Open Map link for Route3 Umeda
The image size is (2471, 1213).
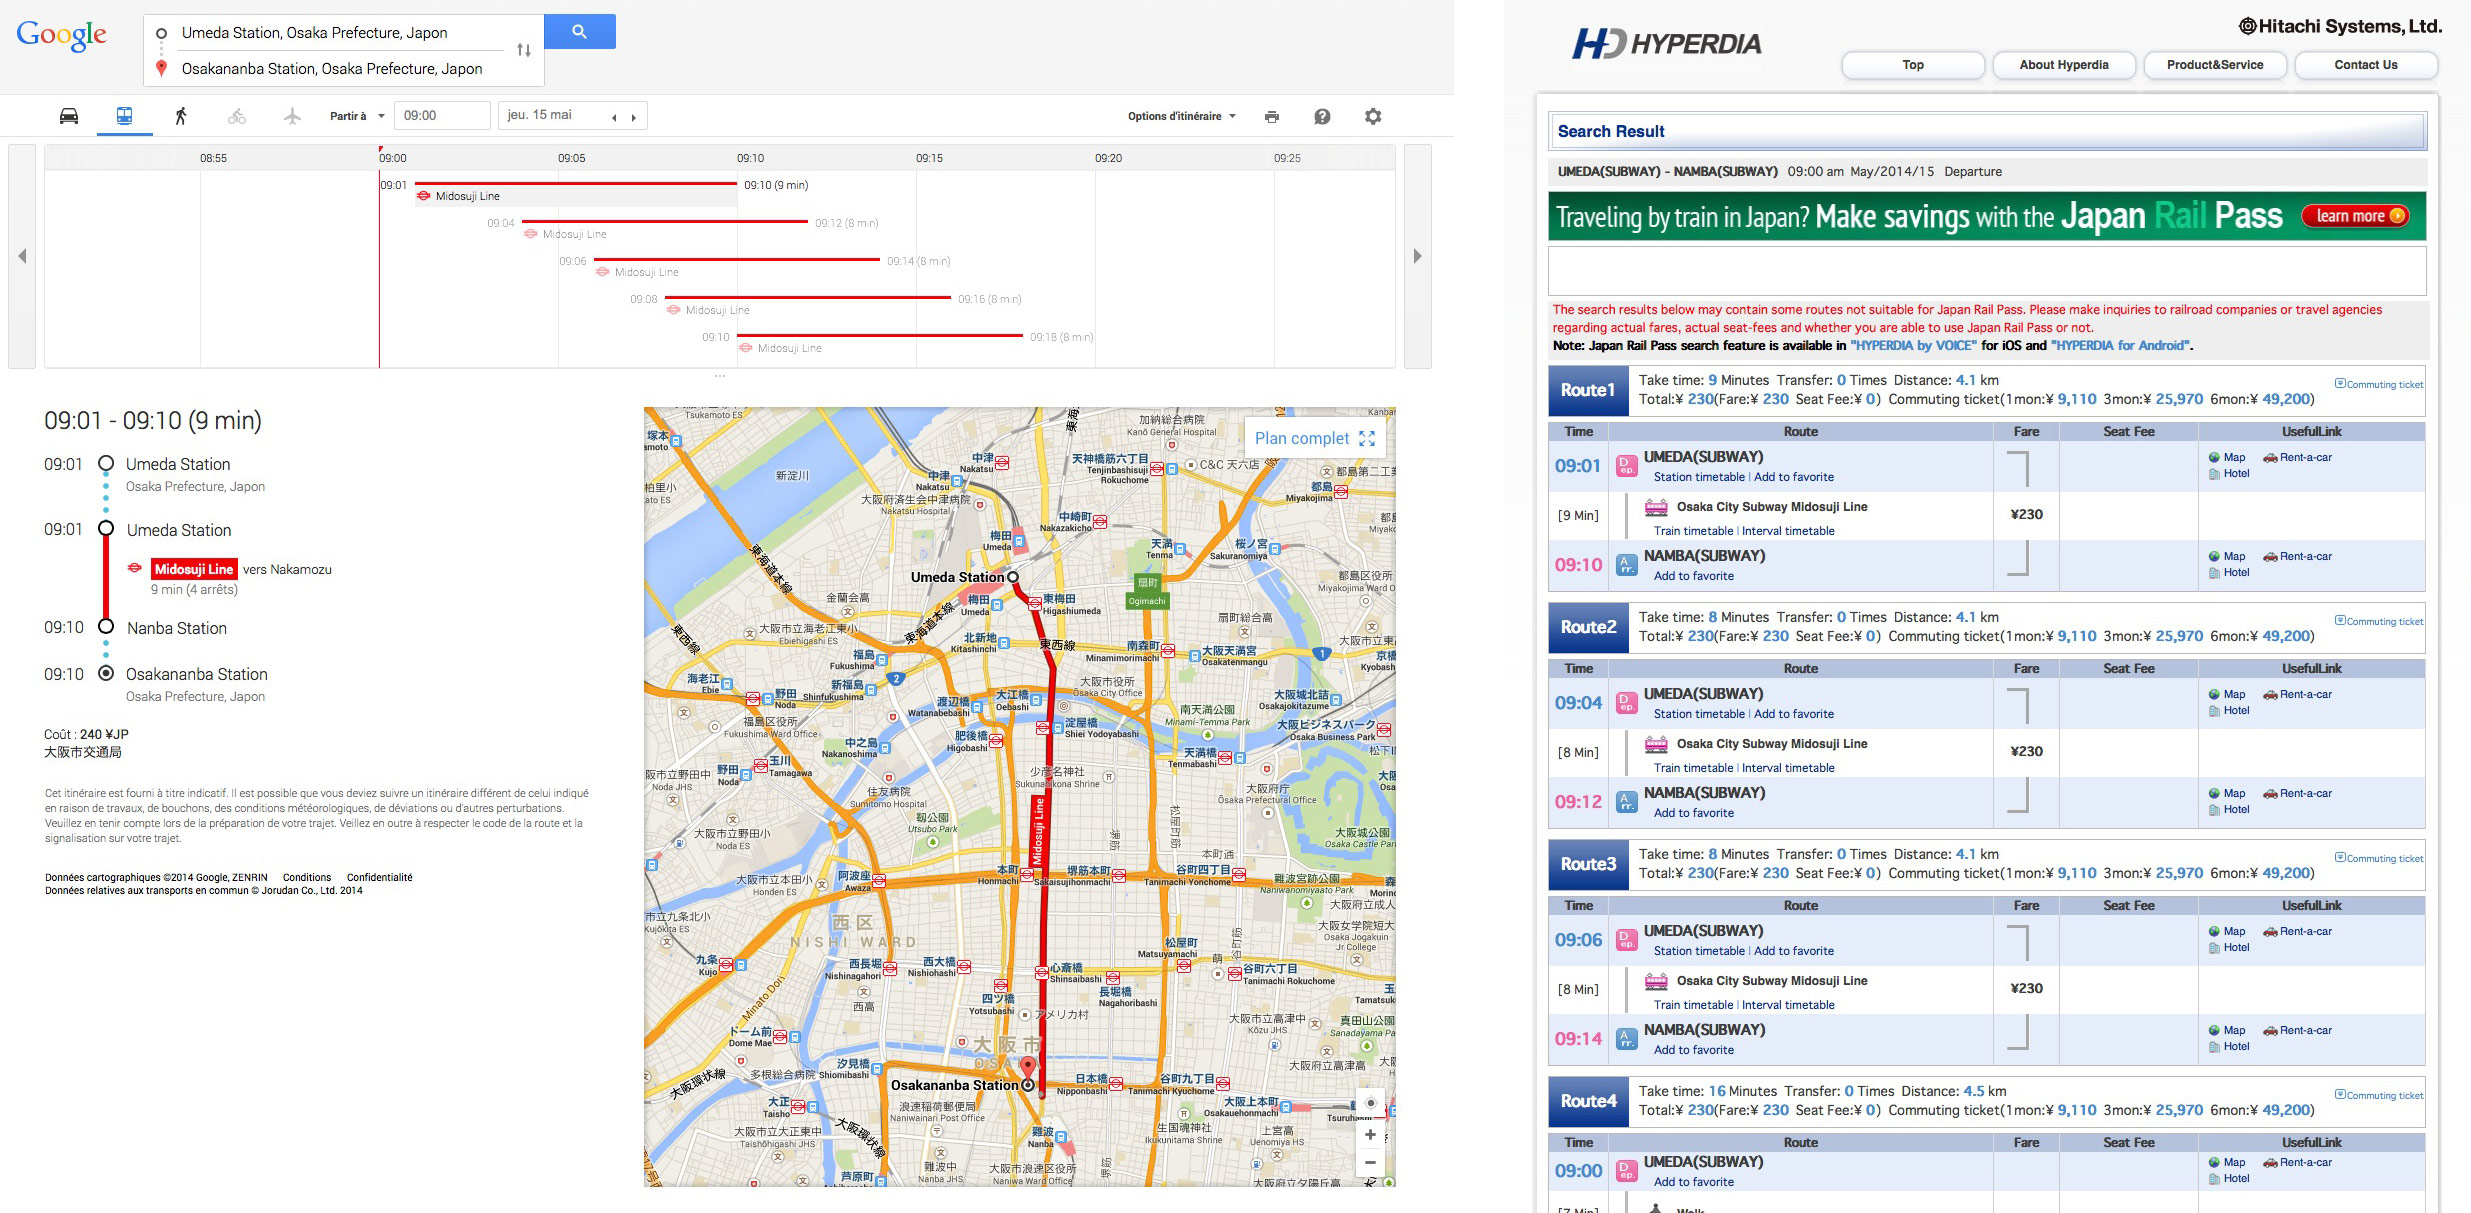point(2227,931)
